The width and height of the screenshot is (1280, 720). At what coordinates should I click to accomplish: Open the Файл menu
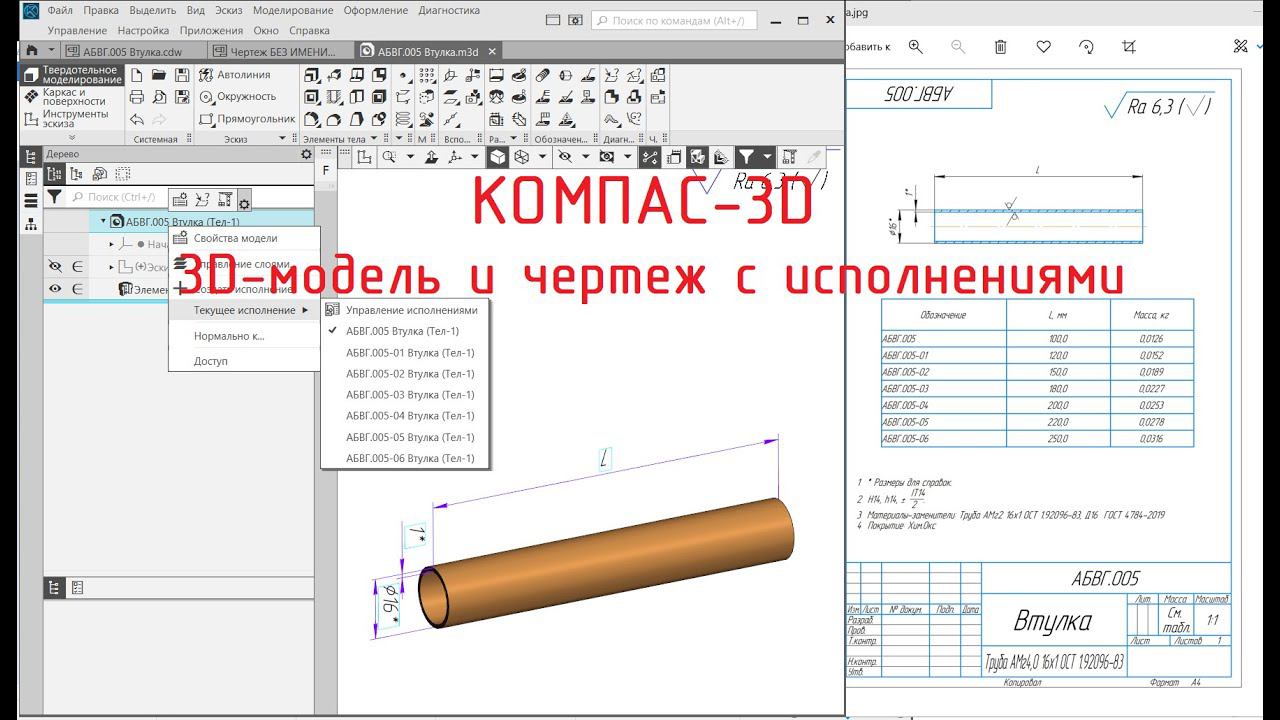(x=59, y=10)
